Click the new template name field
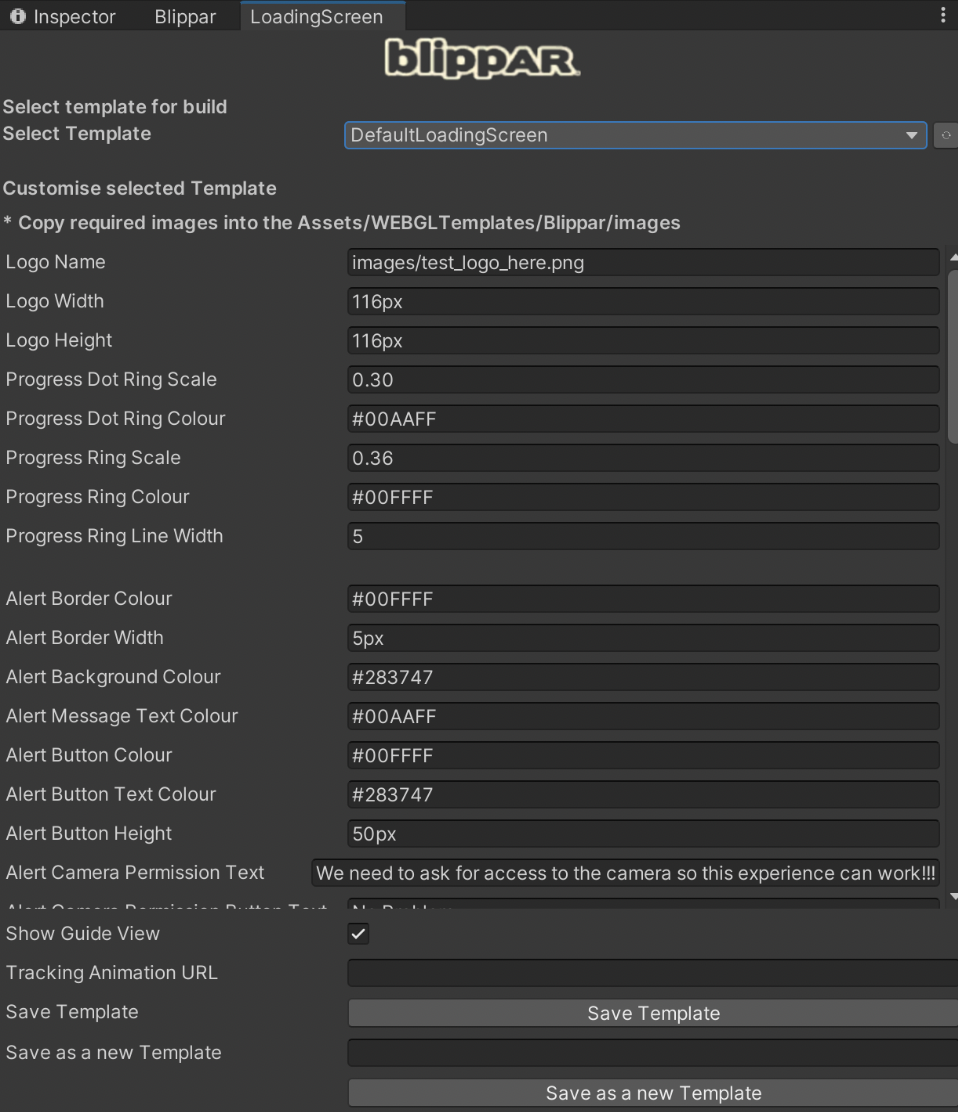 point(651,1053)
